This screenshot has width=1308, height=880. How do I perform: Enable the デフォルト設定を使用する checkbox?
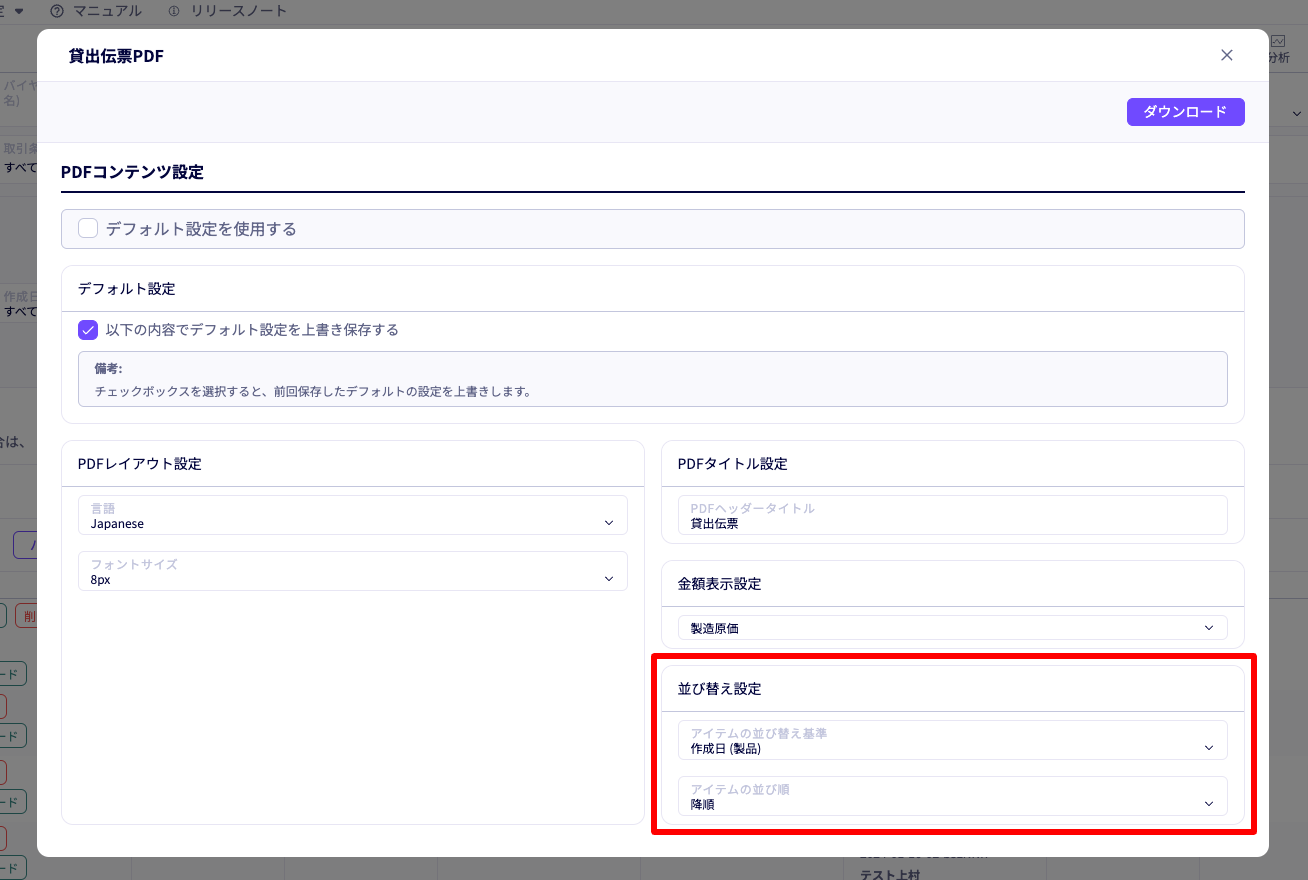coord(88,229)
